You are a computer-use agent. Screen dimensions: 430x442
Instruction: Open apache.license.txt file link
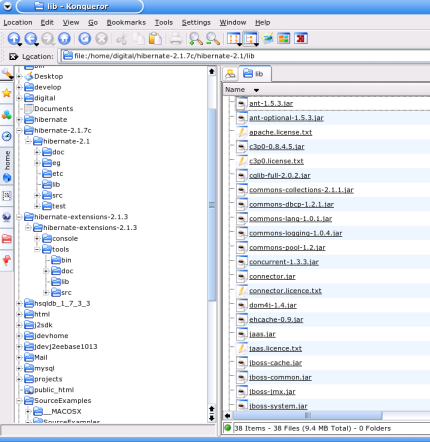[x=281, y=132]
